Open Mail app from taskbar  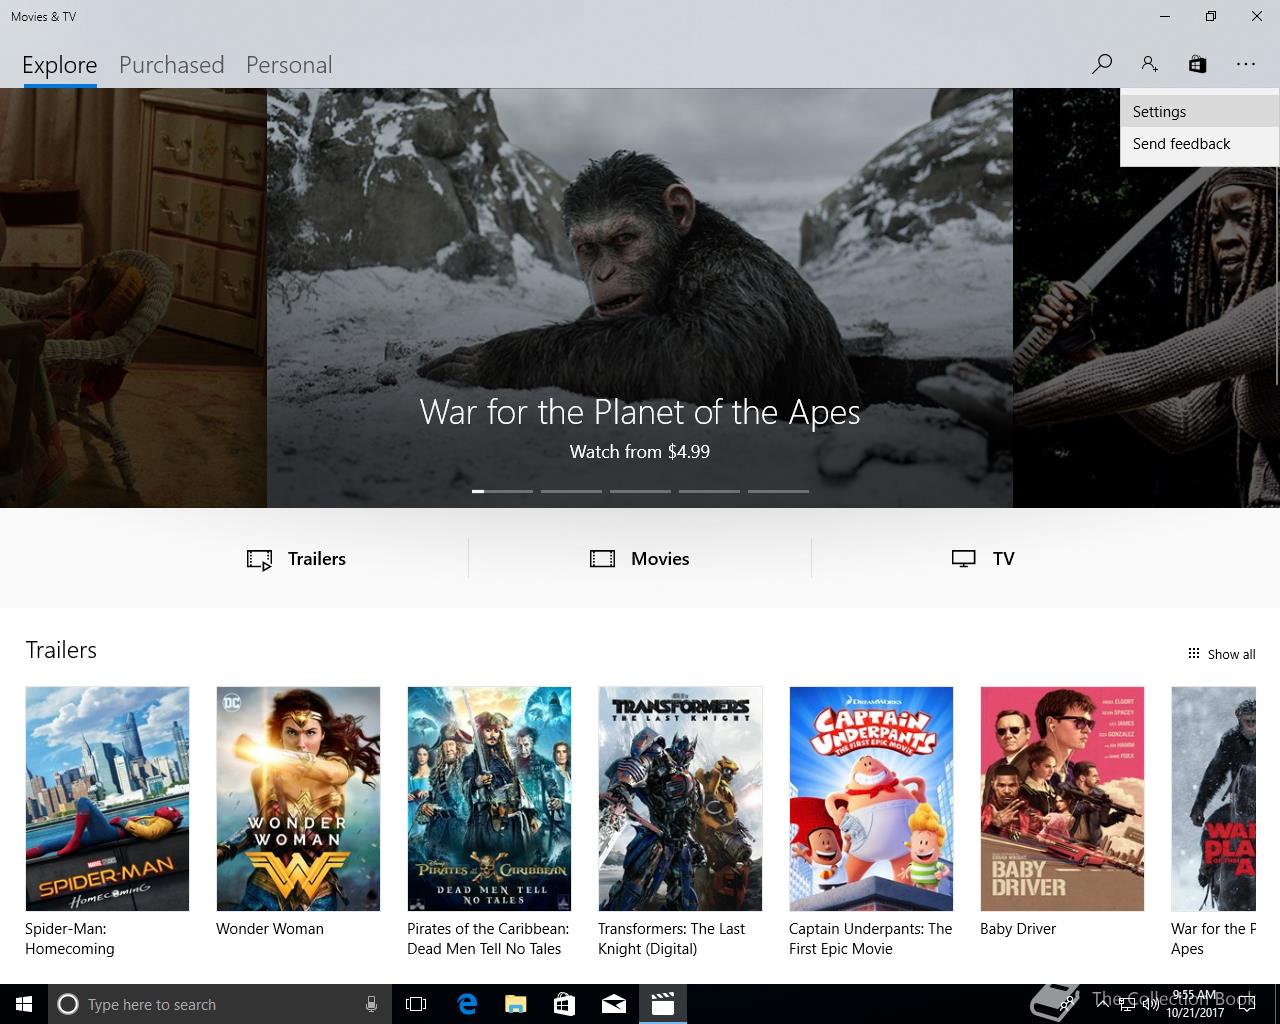(x=614, y=1004)
